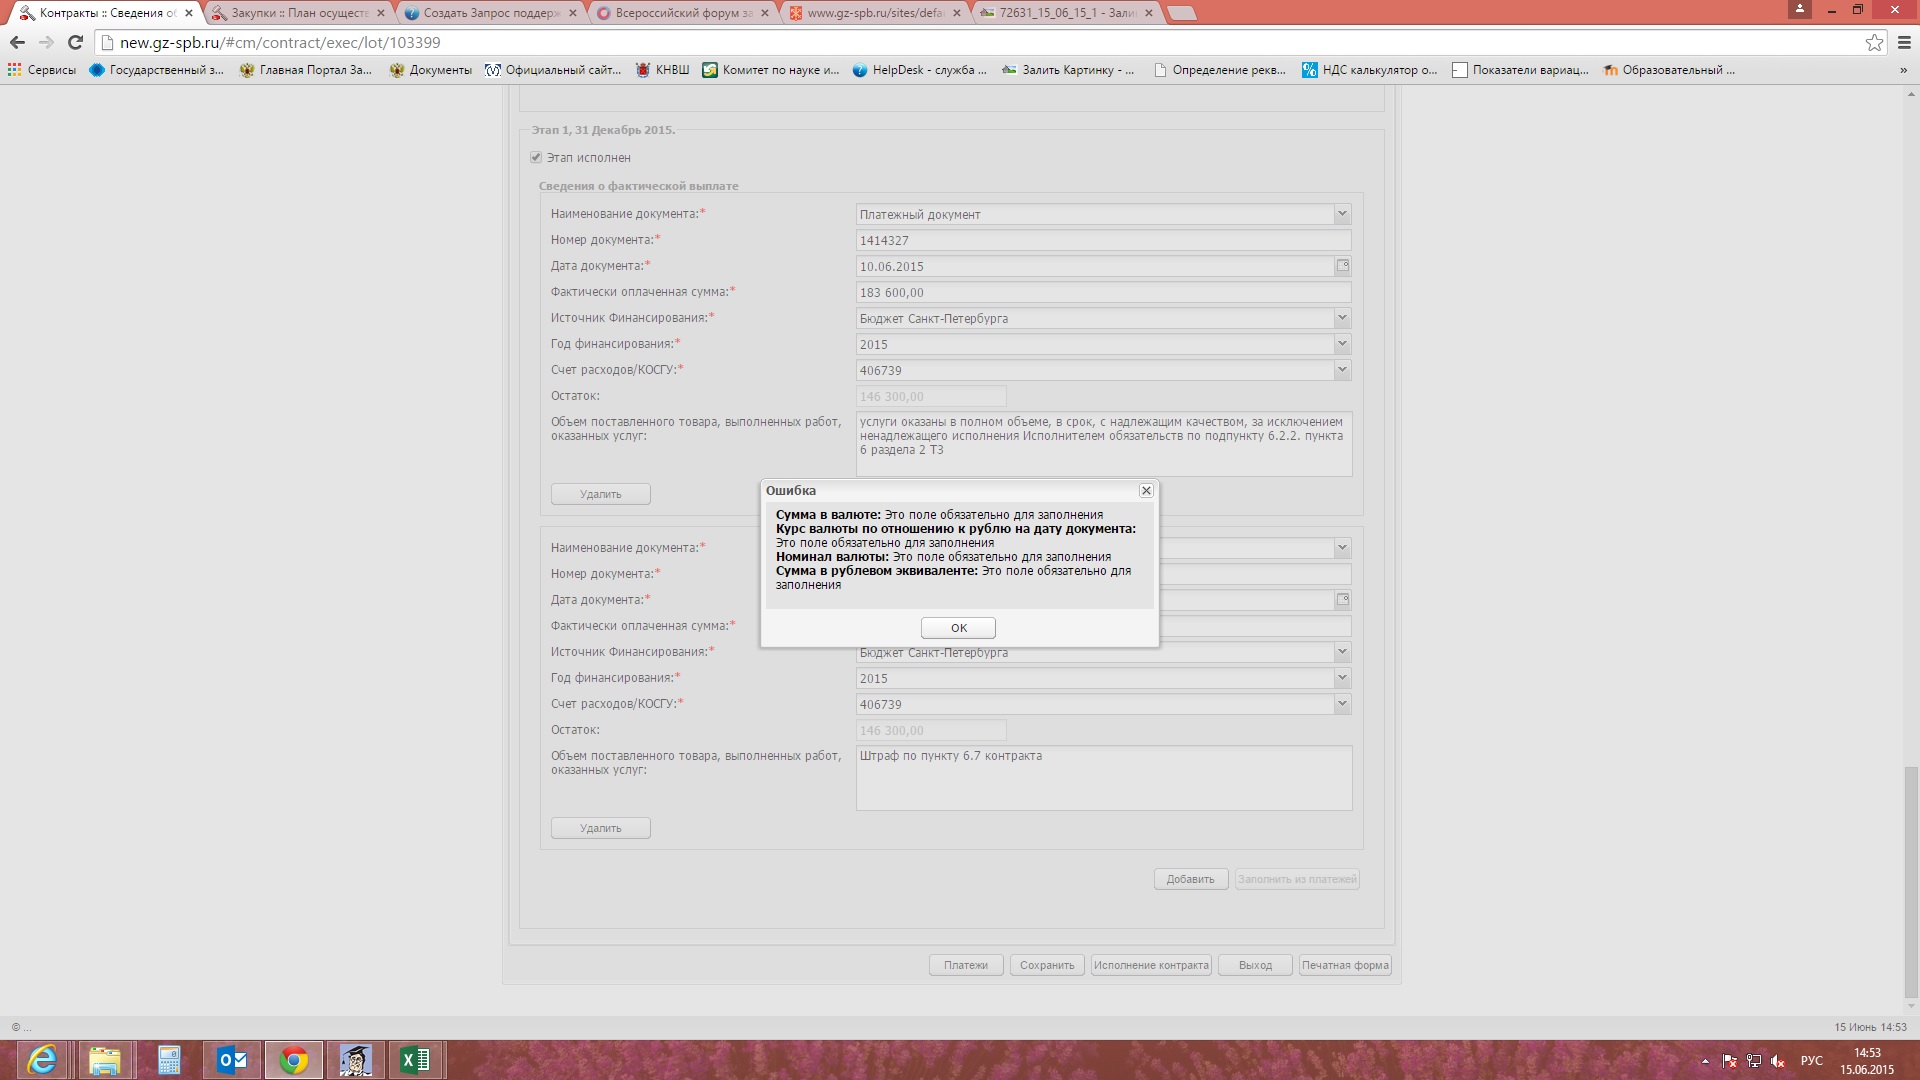The width and height of the screenshot is (1920, 1080).
Task: Open File Explorer from the taskbar
Action: [105, 1060]
